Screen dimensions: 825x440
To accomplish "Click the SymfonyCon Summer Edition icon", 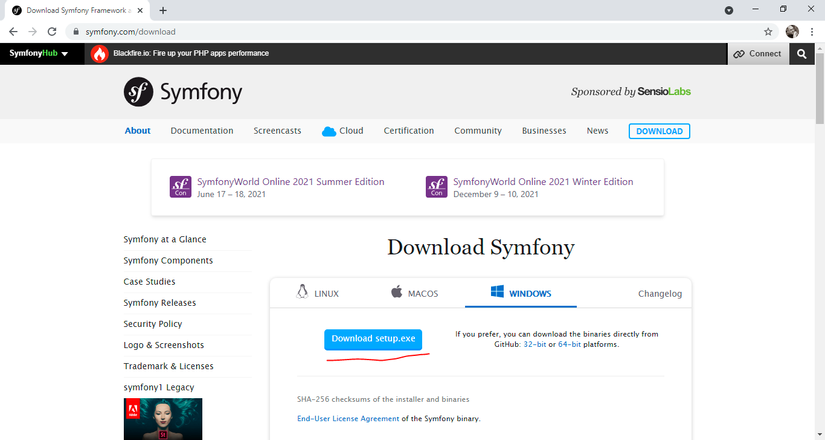I will tap(180, 187).
